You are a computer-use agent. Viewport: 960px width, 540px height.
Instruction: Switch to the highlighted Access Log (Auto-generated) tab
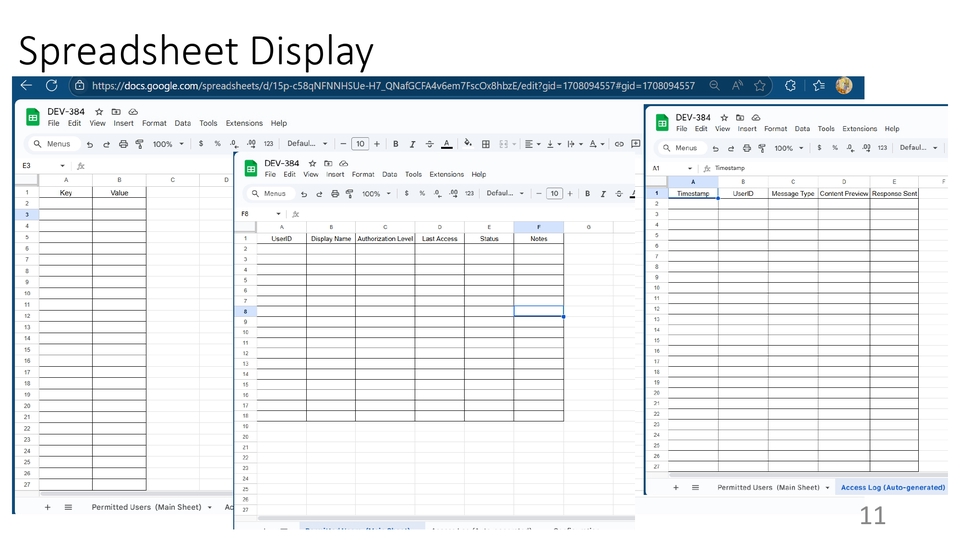coord(892,488)
